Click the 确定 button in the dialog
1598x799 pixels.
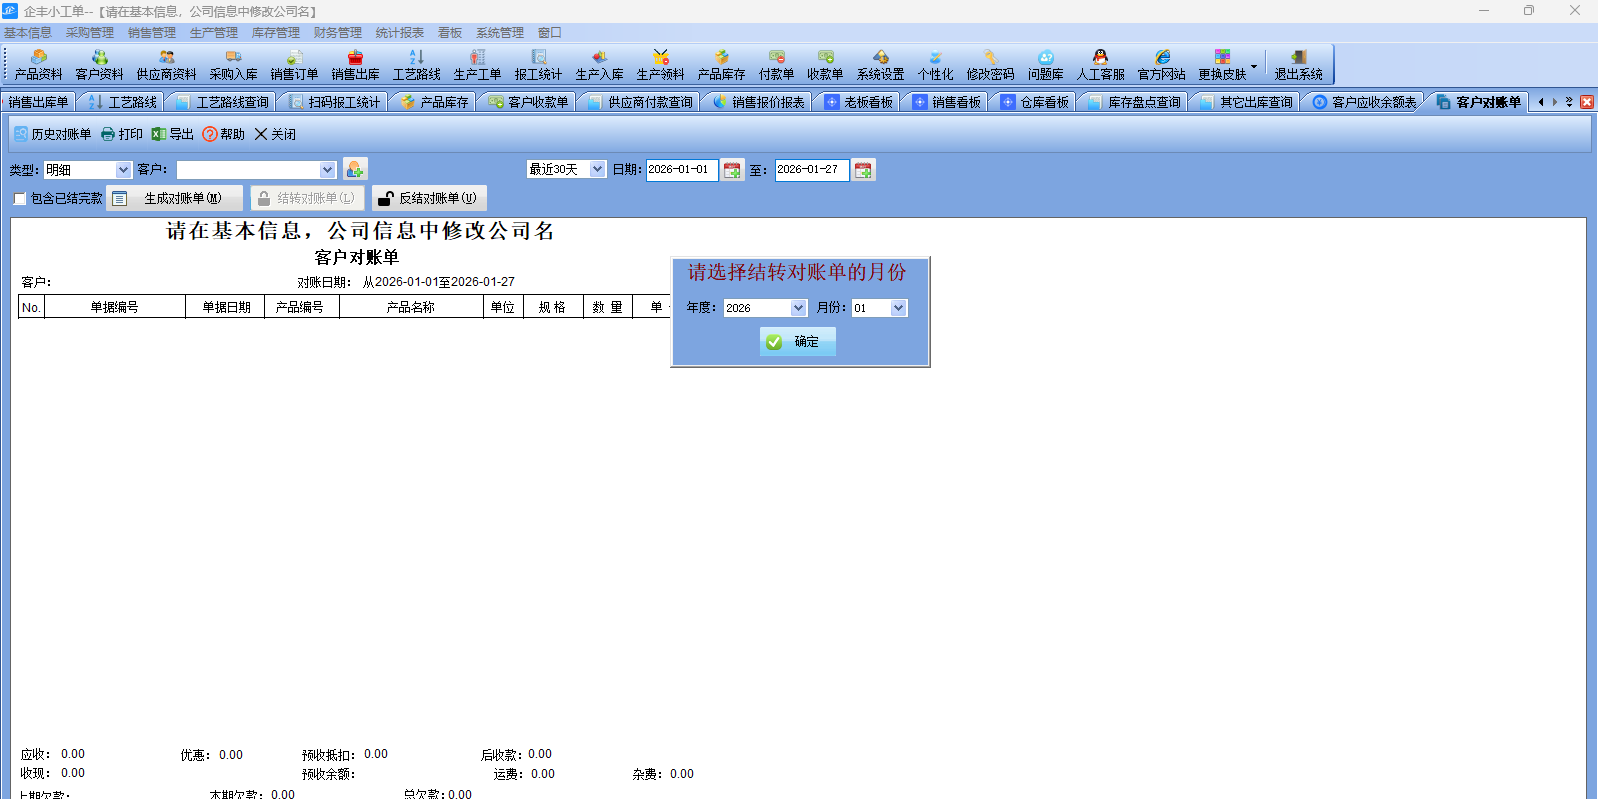point(797,342)
